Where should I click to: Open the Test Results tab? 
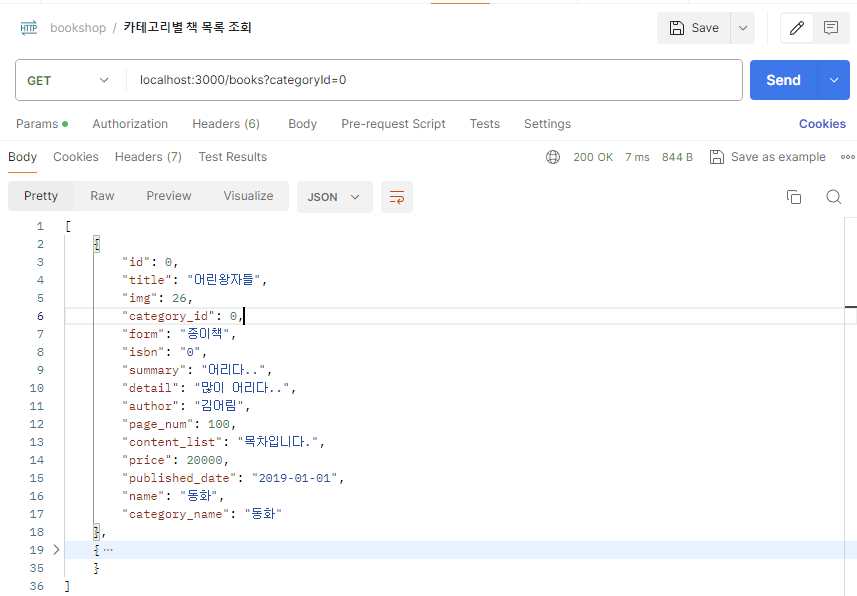pos(233,157)
